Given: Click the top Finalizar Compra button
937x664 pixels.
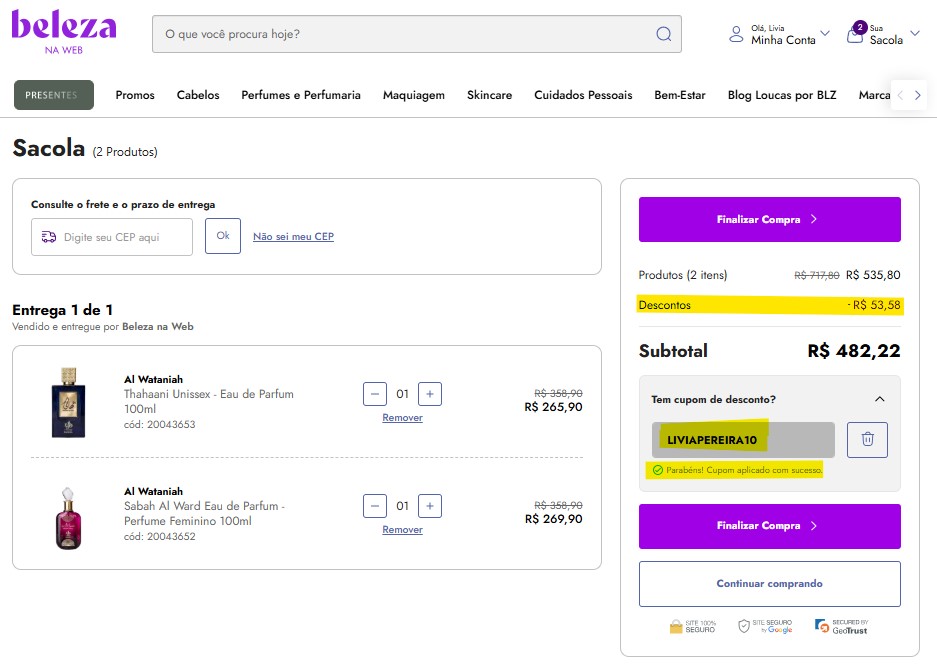Looking at the screenshot, I should tap(770, 219).
